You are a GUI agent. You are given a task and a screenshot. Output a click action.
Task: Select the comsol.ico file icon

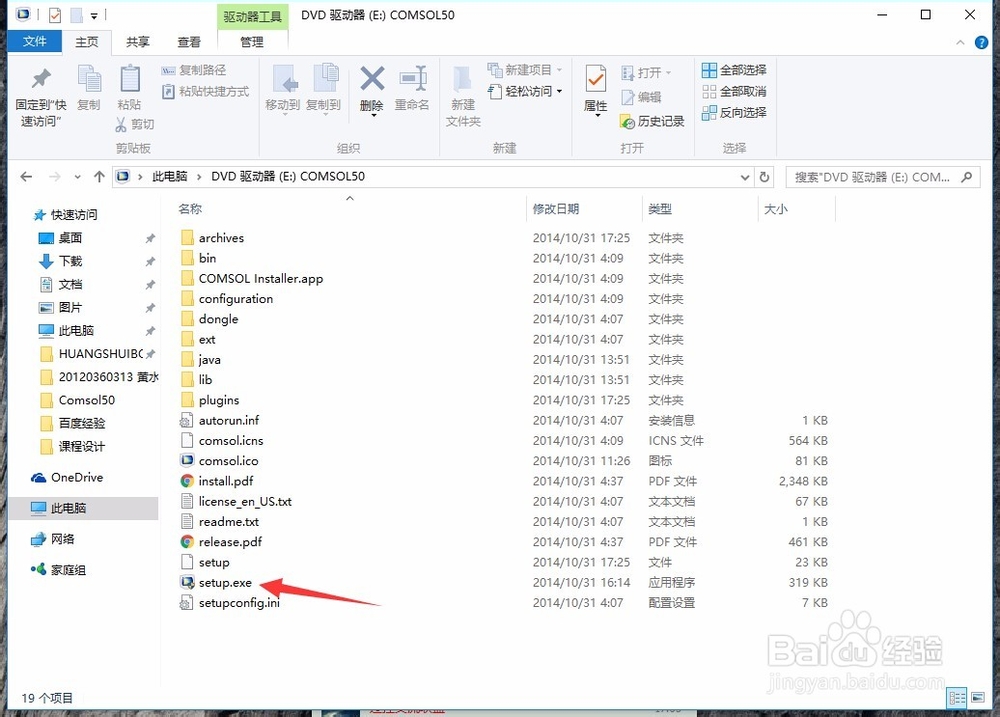pos(187,461)
